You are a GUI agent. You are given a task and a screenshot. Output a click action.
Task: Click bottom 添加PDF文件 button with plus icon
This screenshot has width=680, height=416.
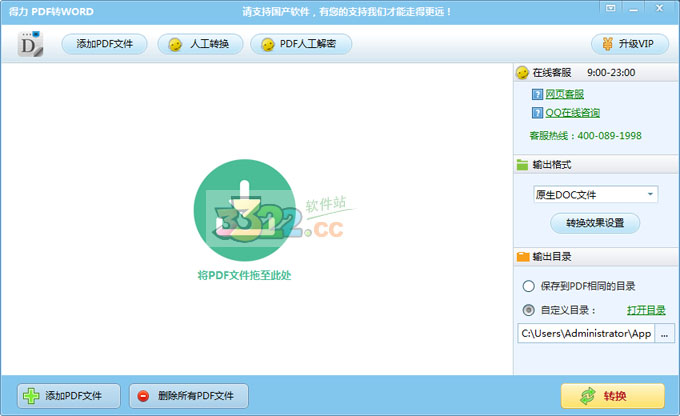click(69, 396)
